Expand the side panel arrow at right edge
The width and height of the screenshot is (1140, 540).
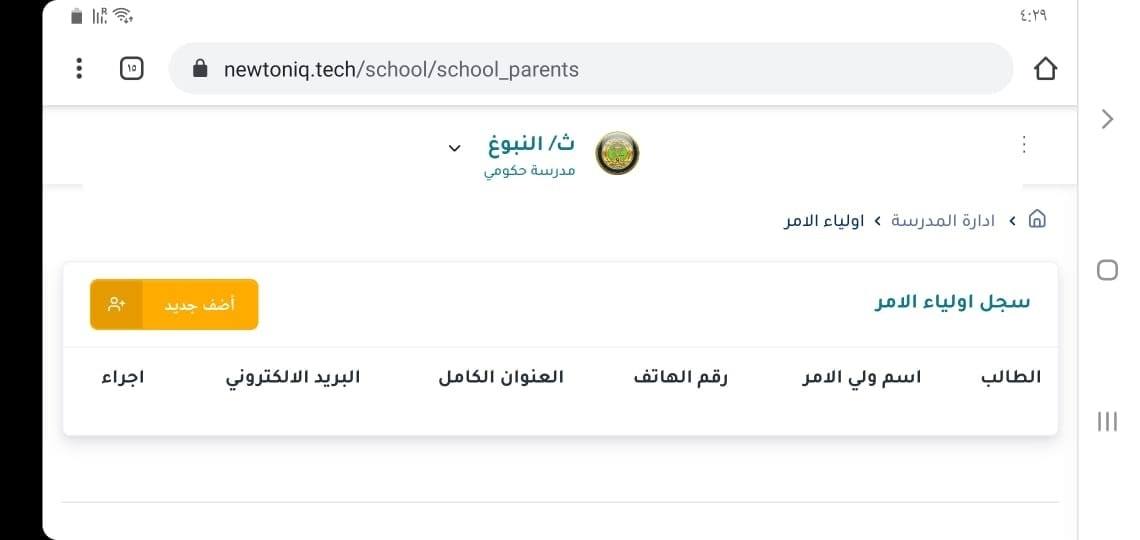pyautogui.click(x=1107, y=119)
